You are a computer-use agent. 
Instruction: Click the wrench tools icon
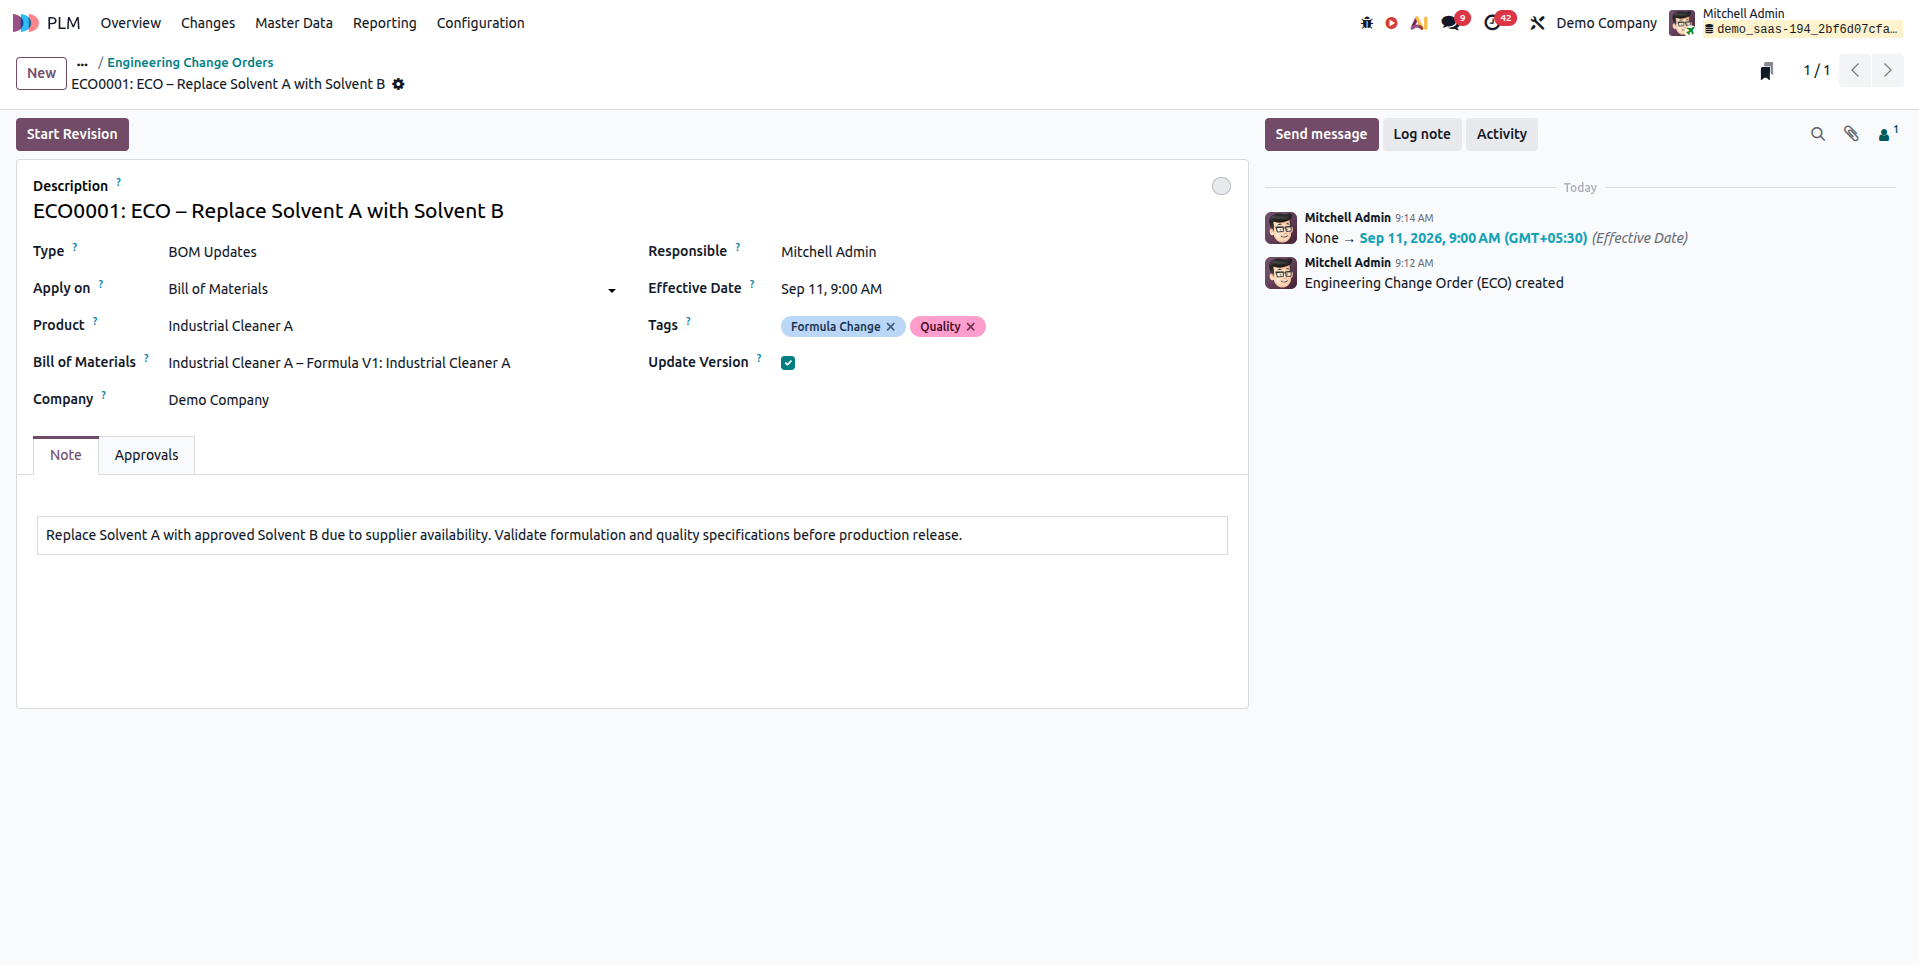(x=1537, y=23)
